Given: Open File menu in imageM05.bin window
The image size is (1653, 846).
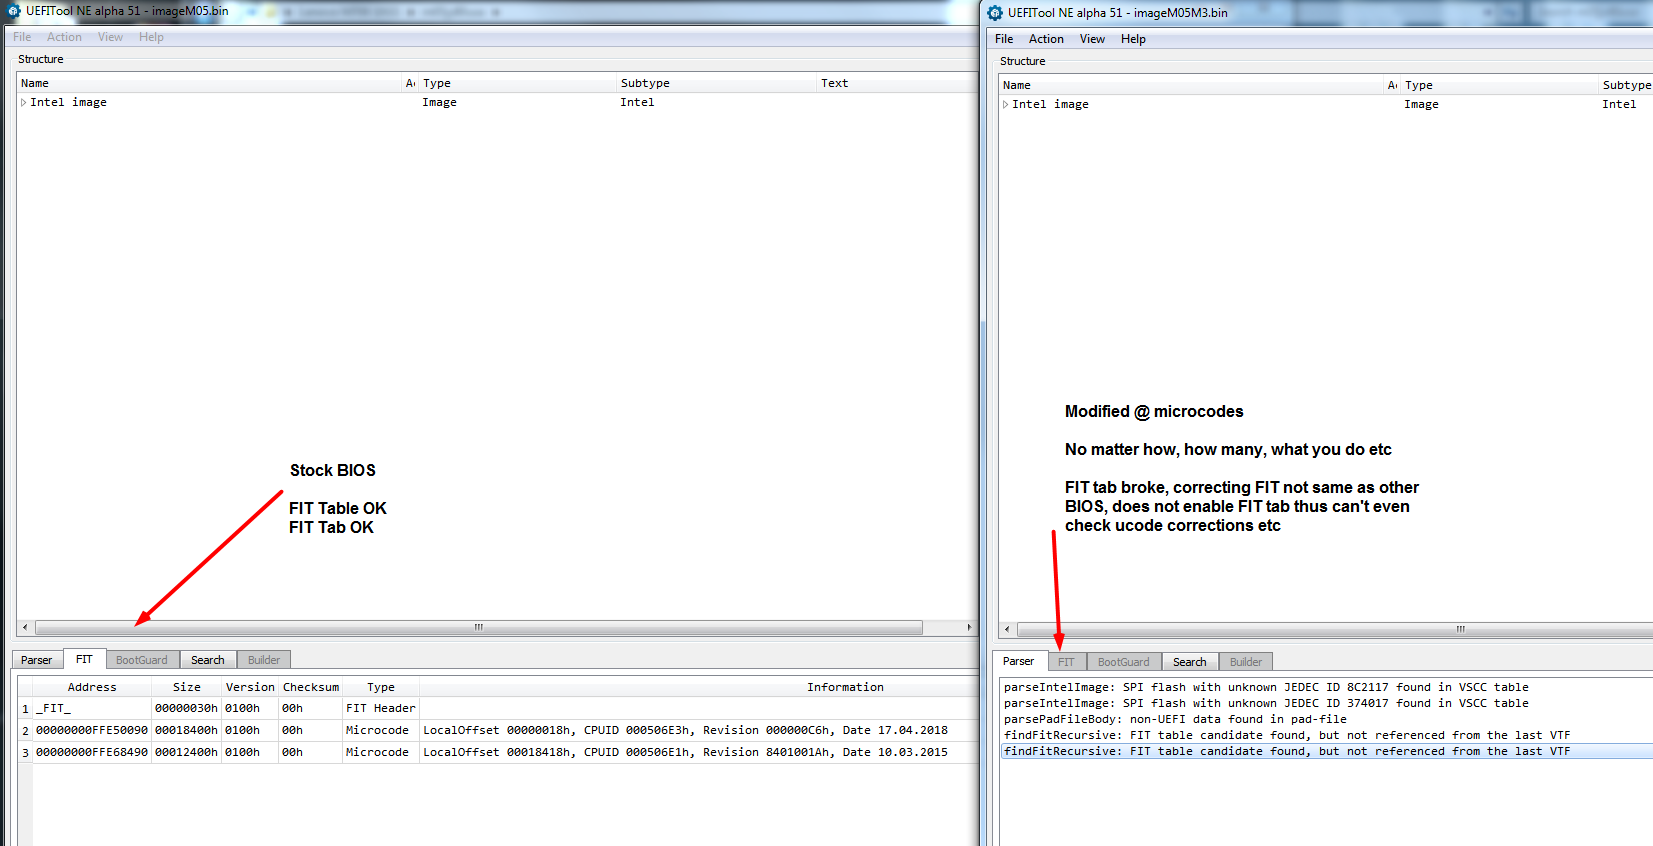Looking at the screenshot, I should coord(22,37).
